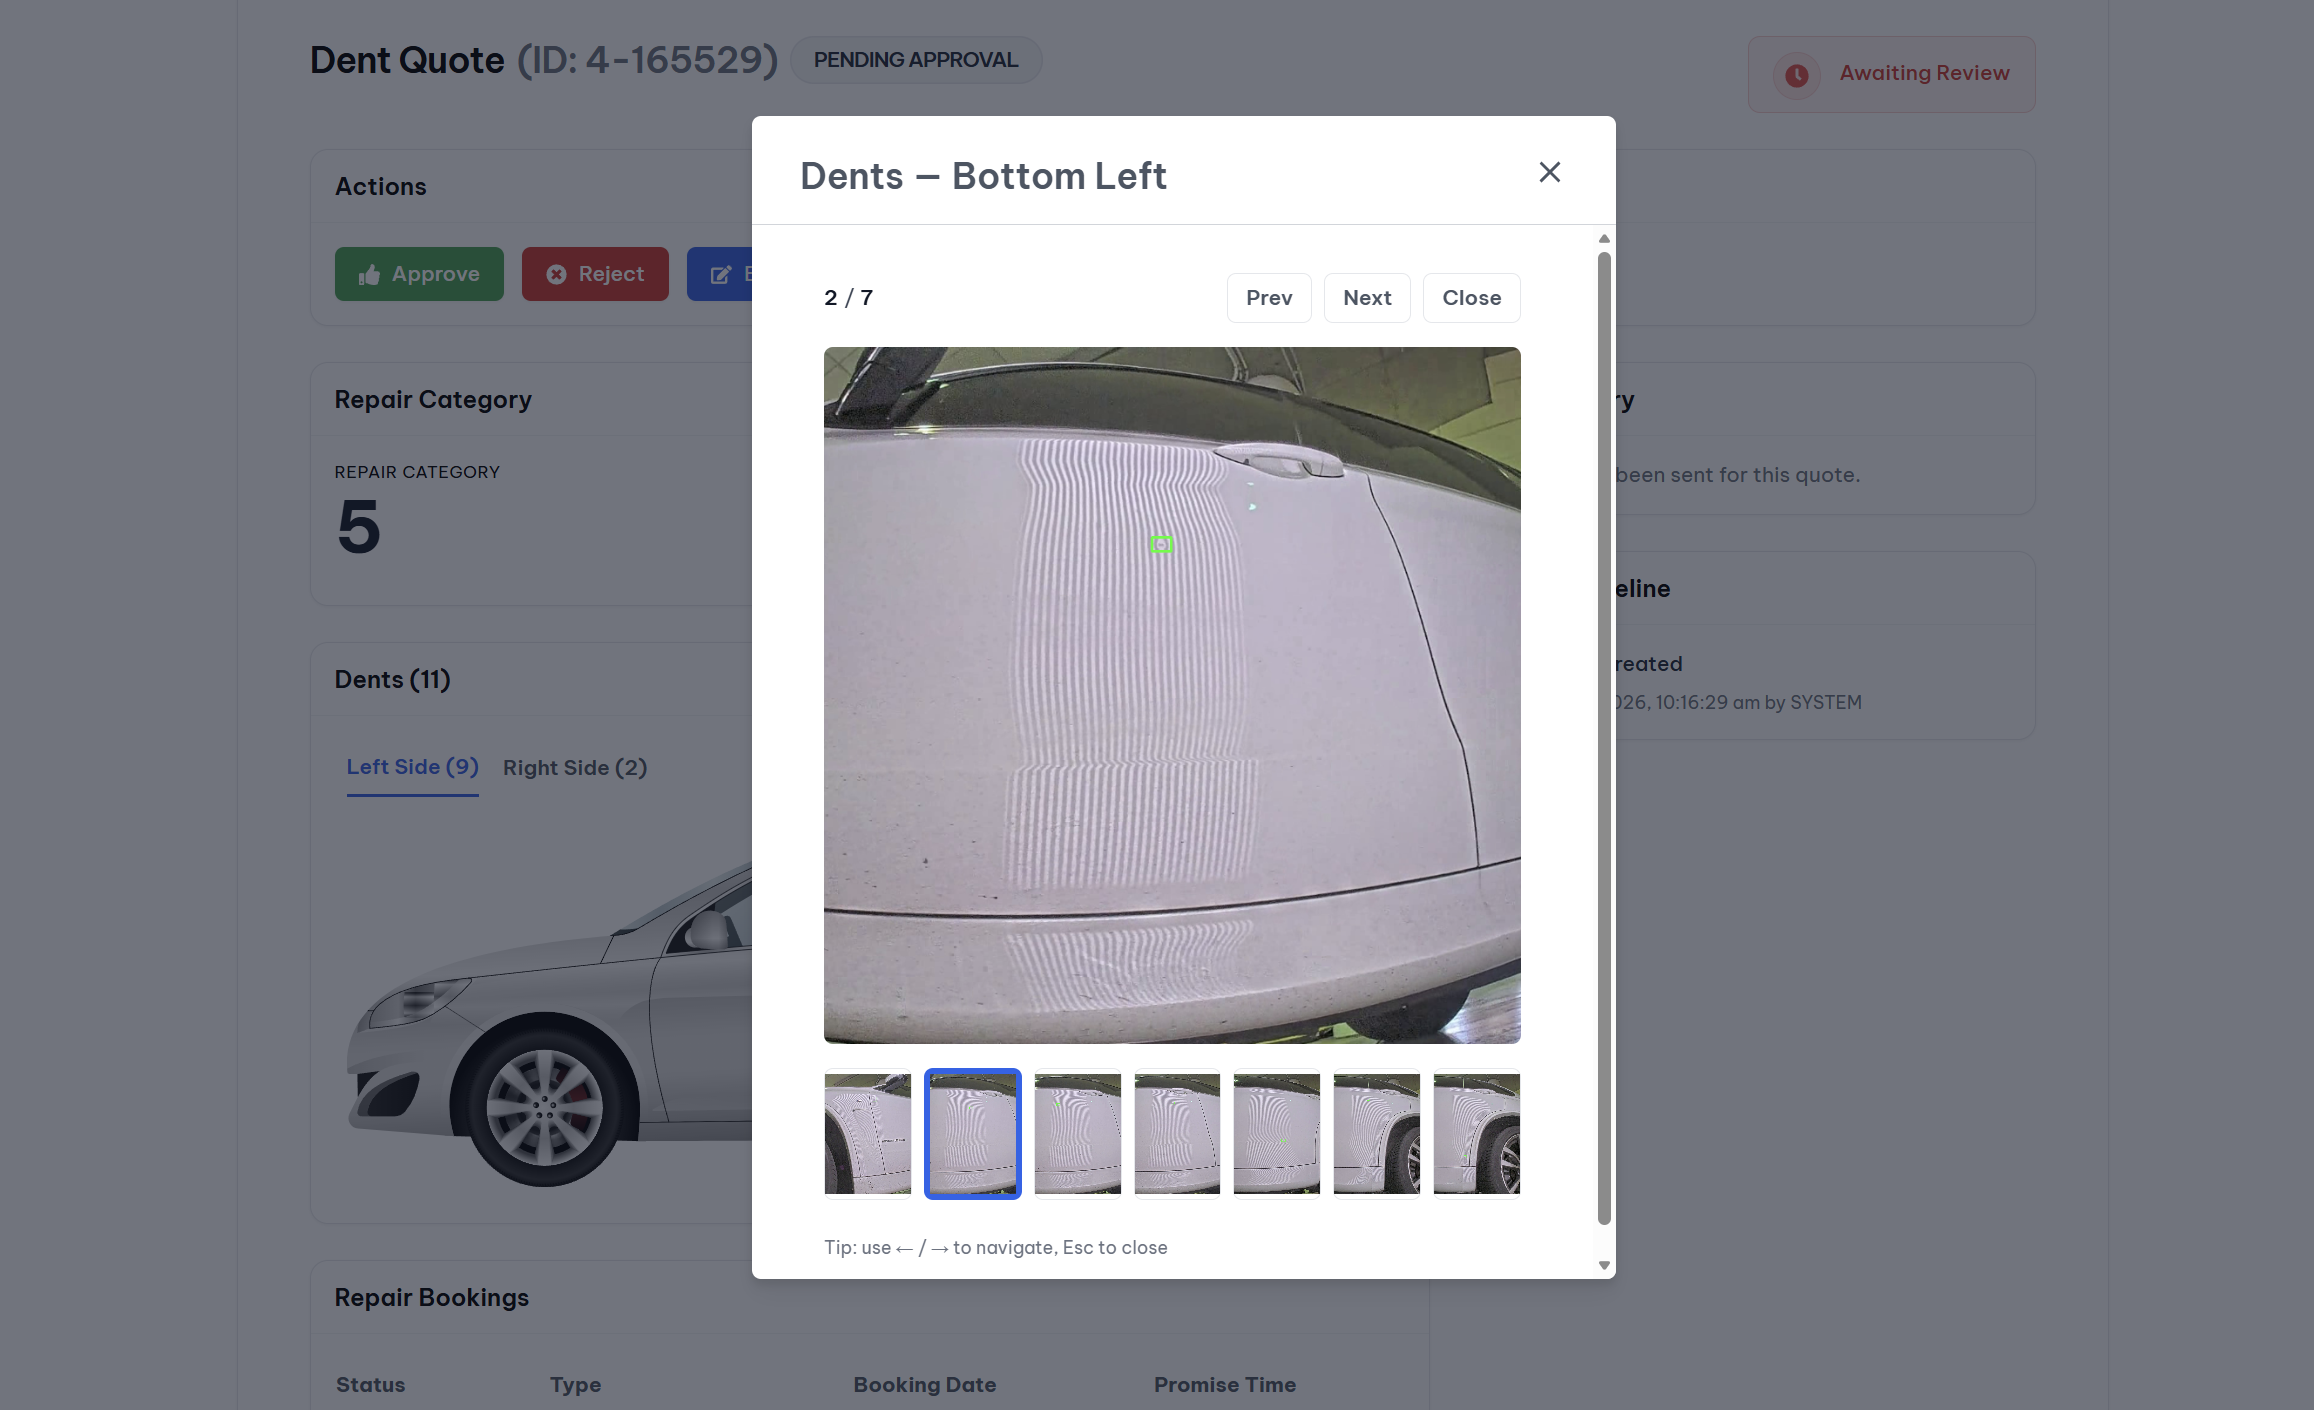Reject the dent quote

pyautogui.click(x=595, y=274)
